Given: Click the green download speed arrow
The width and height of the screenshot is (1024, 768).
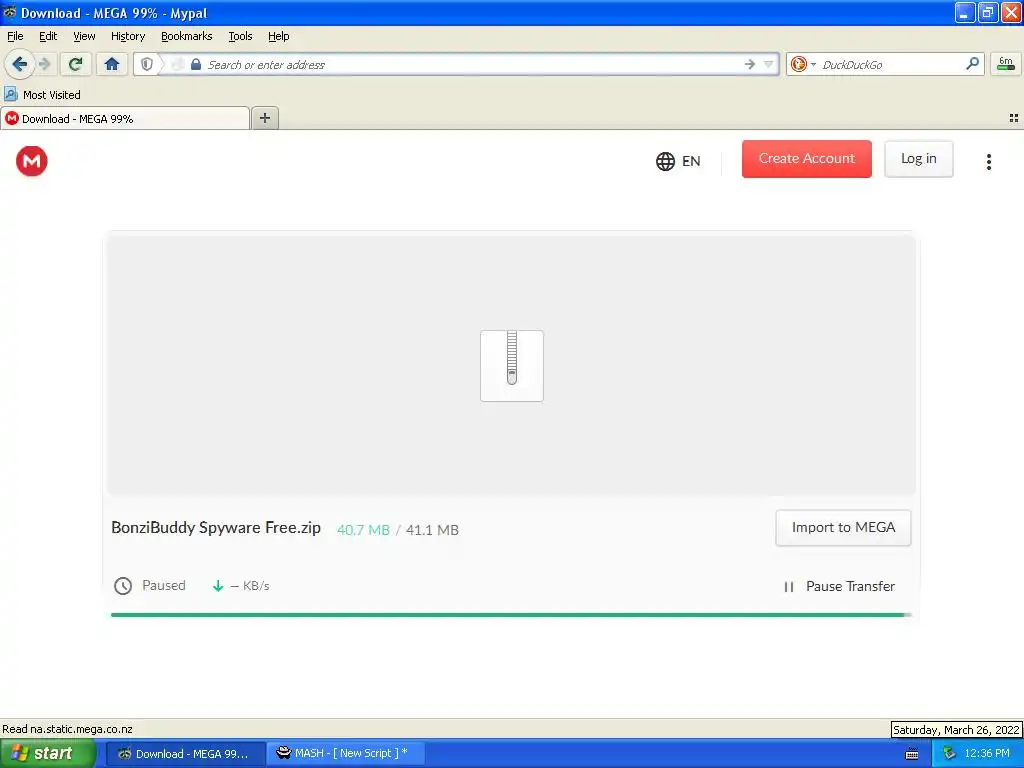Looking at the screenshot, I should click(x=218, y=586).
